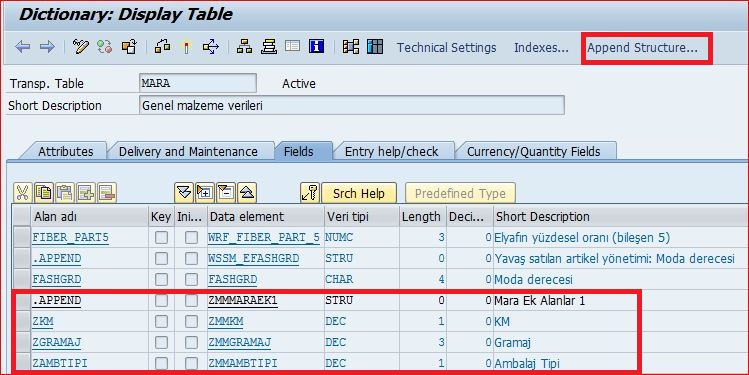This screenshot has width=749, height=375.
Task: Open the Entry help/check tab
Action: [391, 151]
